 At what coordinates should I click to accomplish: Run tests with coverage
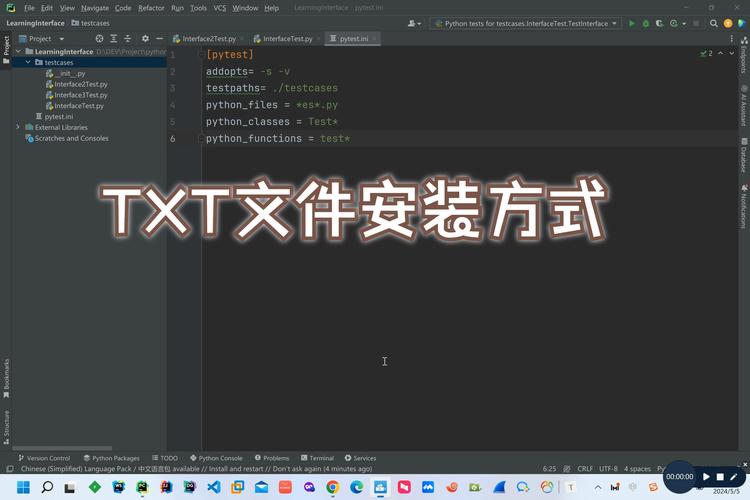[x=659, y=23]
